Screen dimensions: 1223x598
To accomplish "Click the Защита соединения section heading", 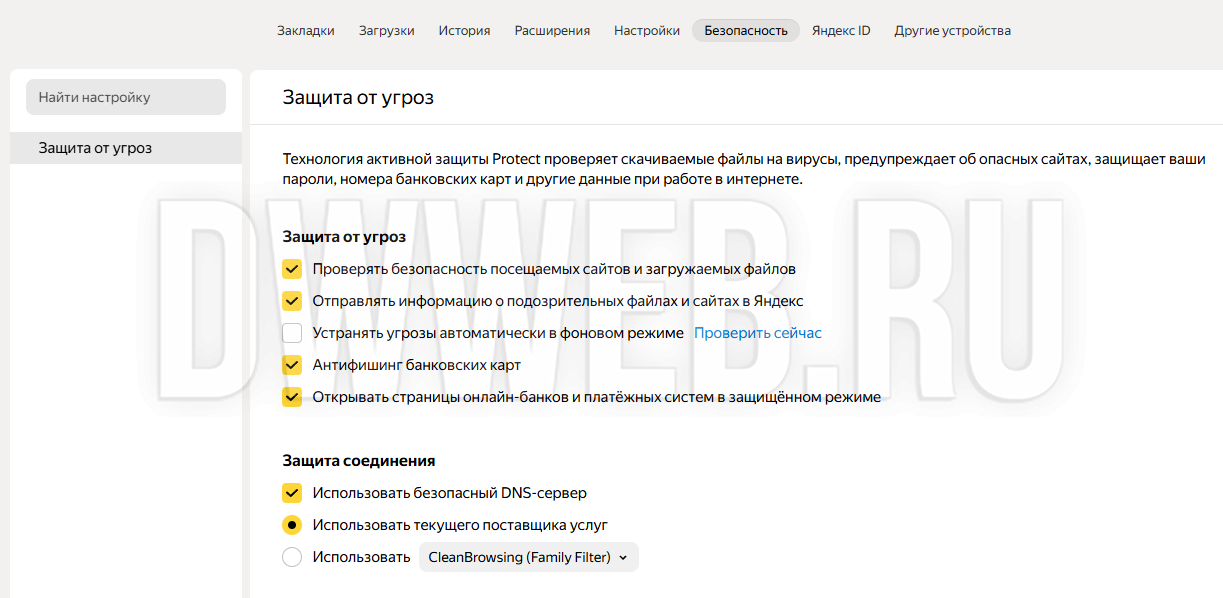I will (359, 461).
